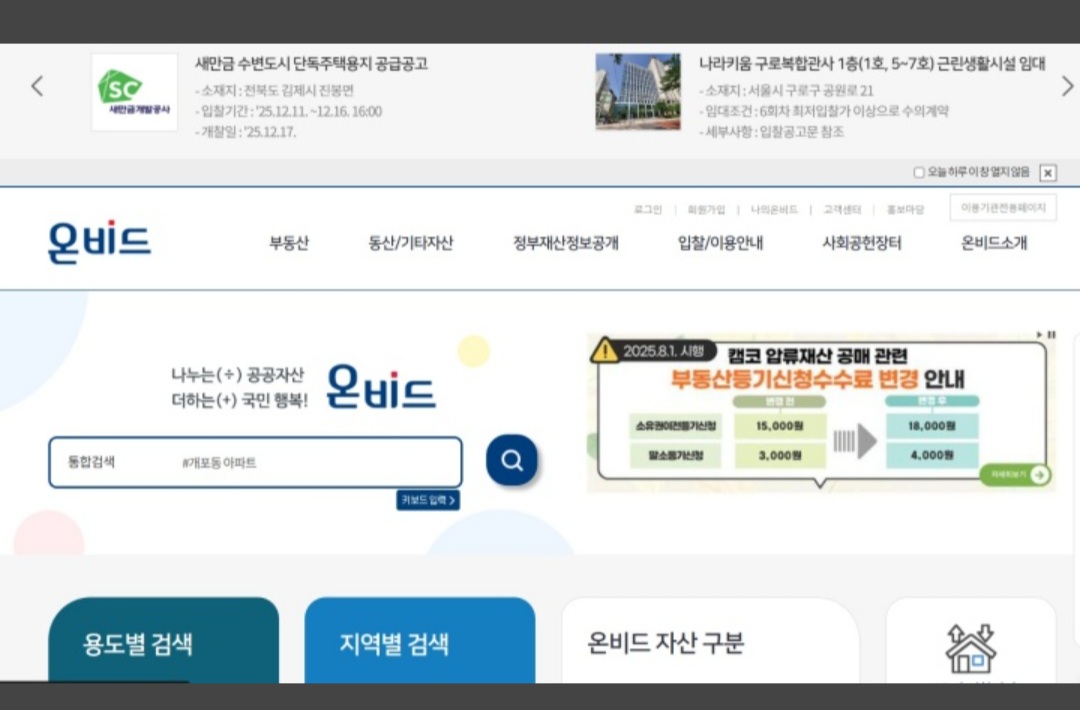Open the 로그인 link

(x=647, y=209)
